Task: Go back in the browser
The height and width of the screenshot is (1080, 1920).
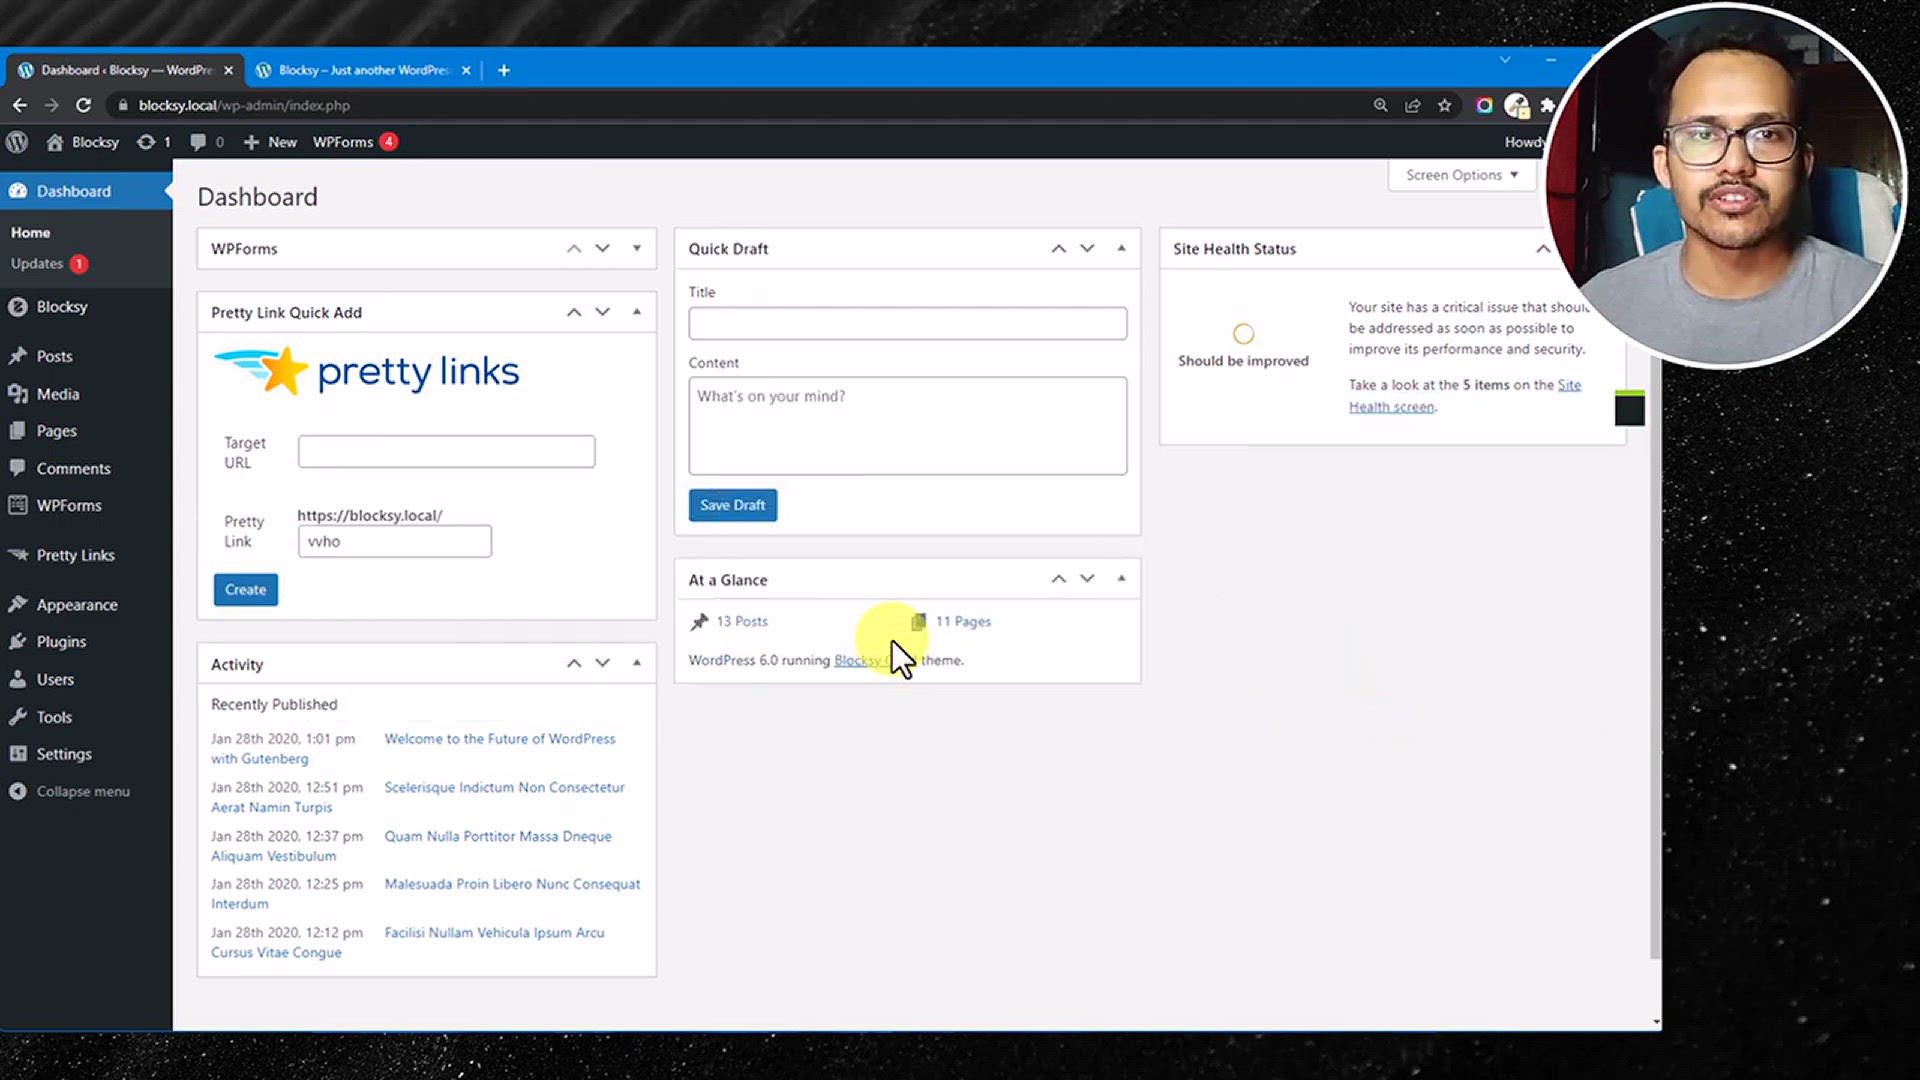Action: coord(20,105)
